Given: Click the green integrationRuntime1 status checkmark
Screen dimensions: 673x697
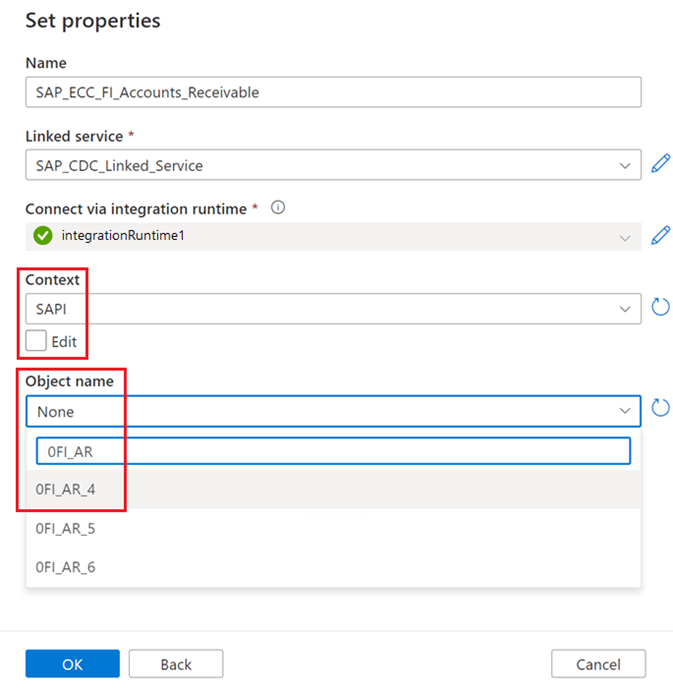Looking at the screenshot, I should coord(42,237).
